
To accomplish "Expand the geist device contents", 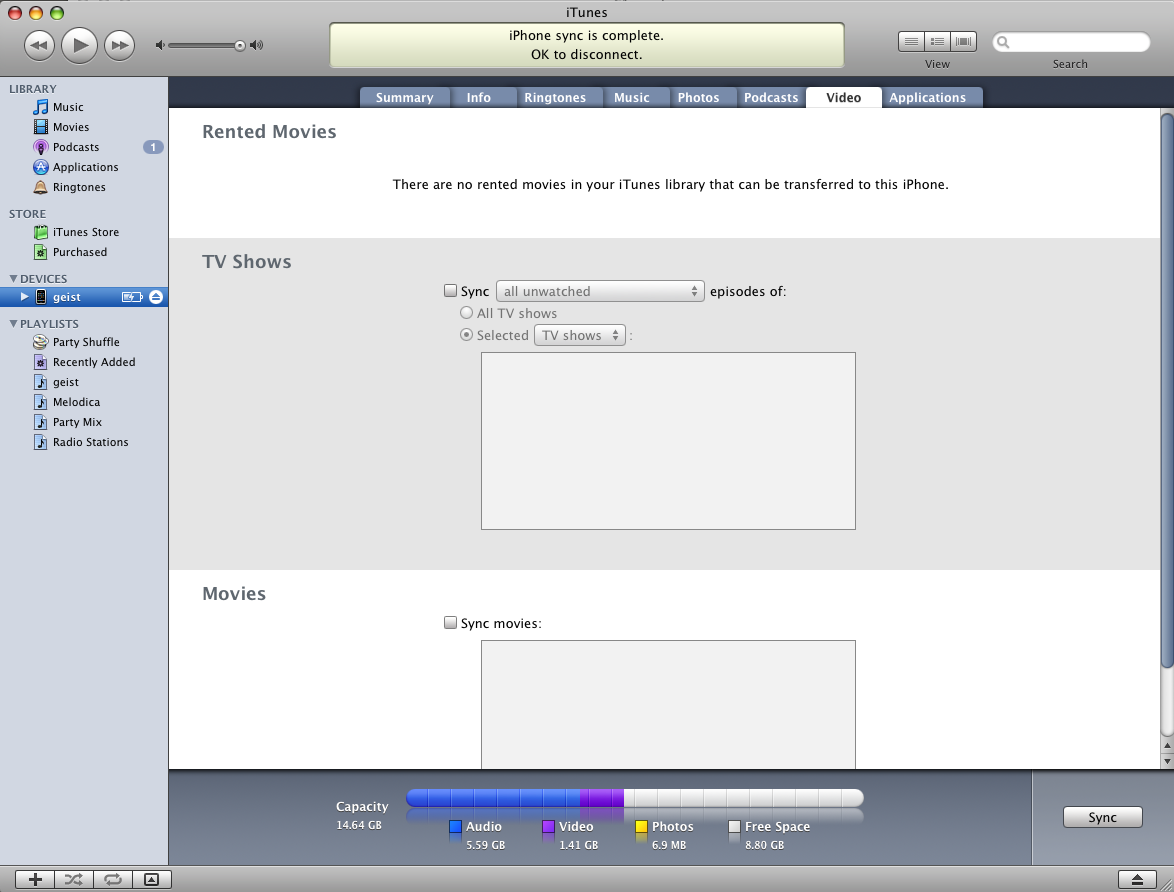I will point(24,297).
